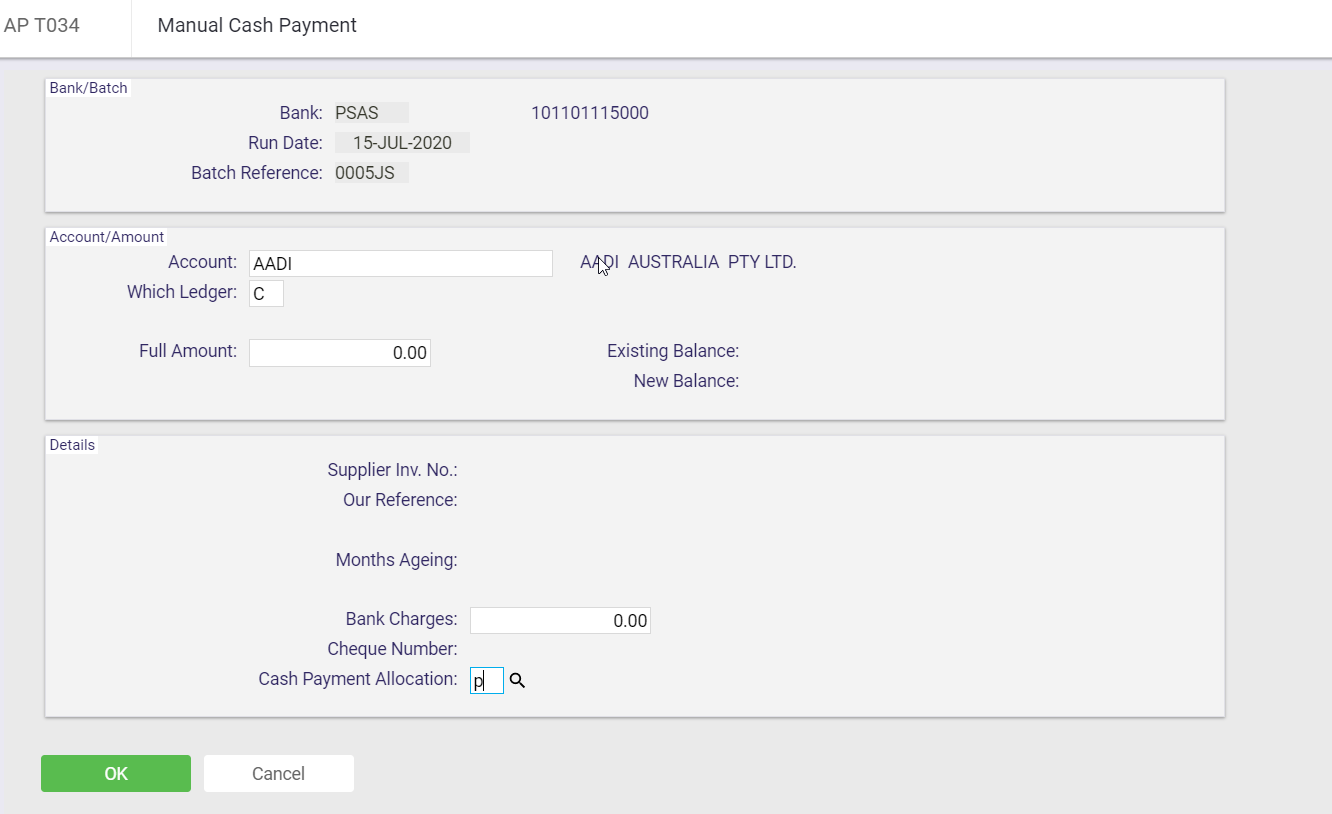Image resolution: width=1332 pixels, height=814 pixels.
Task: Click the New Balance label
Action: (686, 381)
